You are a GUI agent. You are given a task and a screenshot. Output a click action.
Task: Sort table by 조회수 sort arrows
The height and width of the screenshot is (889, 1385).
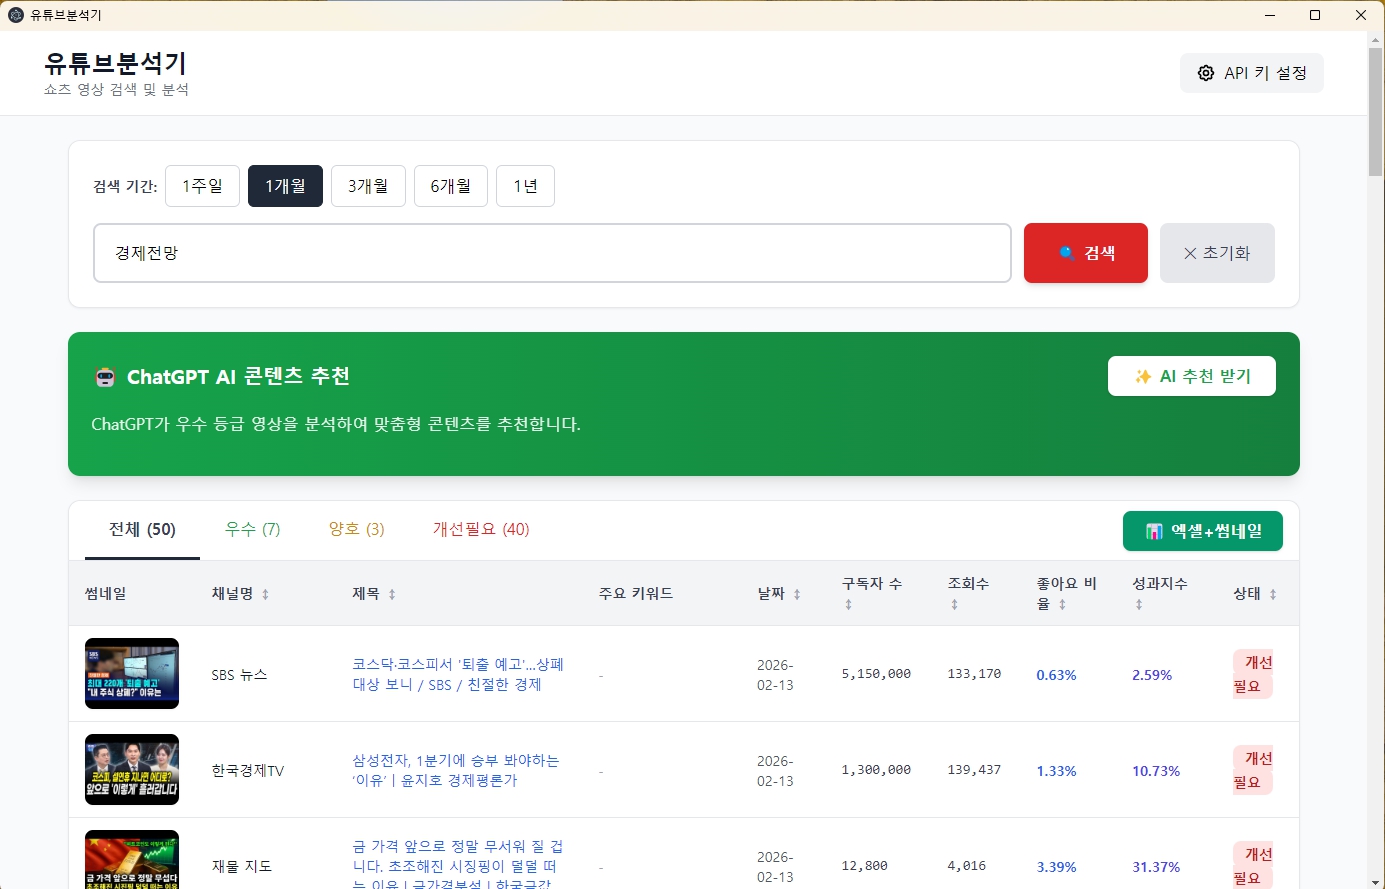[954, 604]
